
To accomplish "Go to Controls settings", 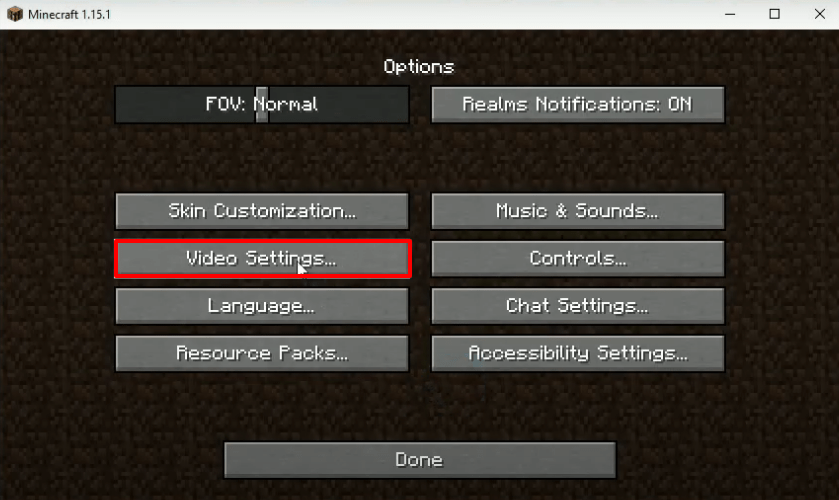I will pyautogui.click(x=578, y=259).
